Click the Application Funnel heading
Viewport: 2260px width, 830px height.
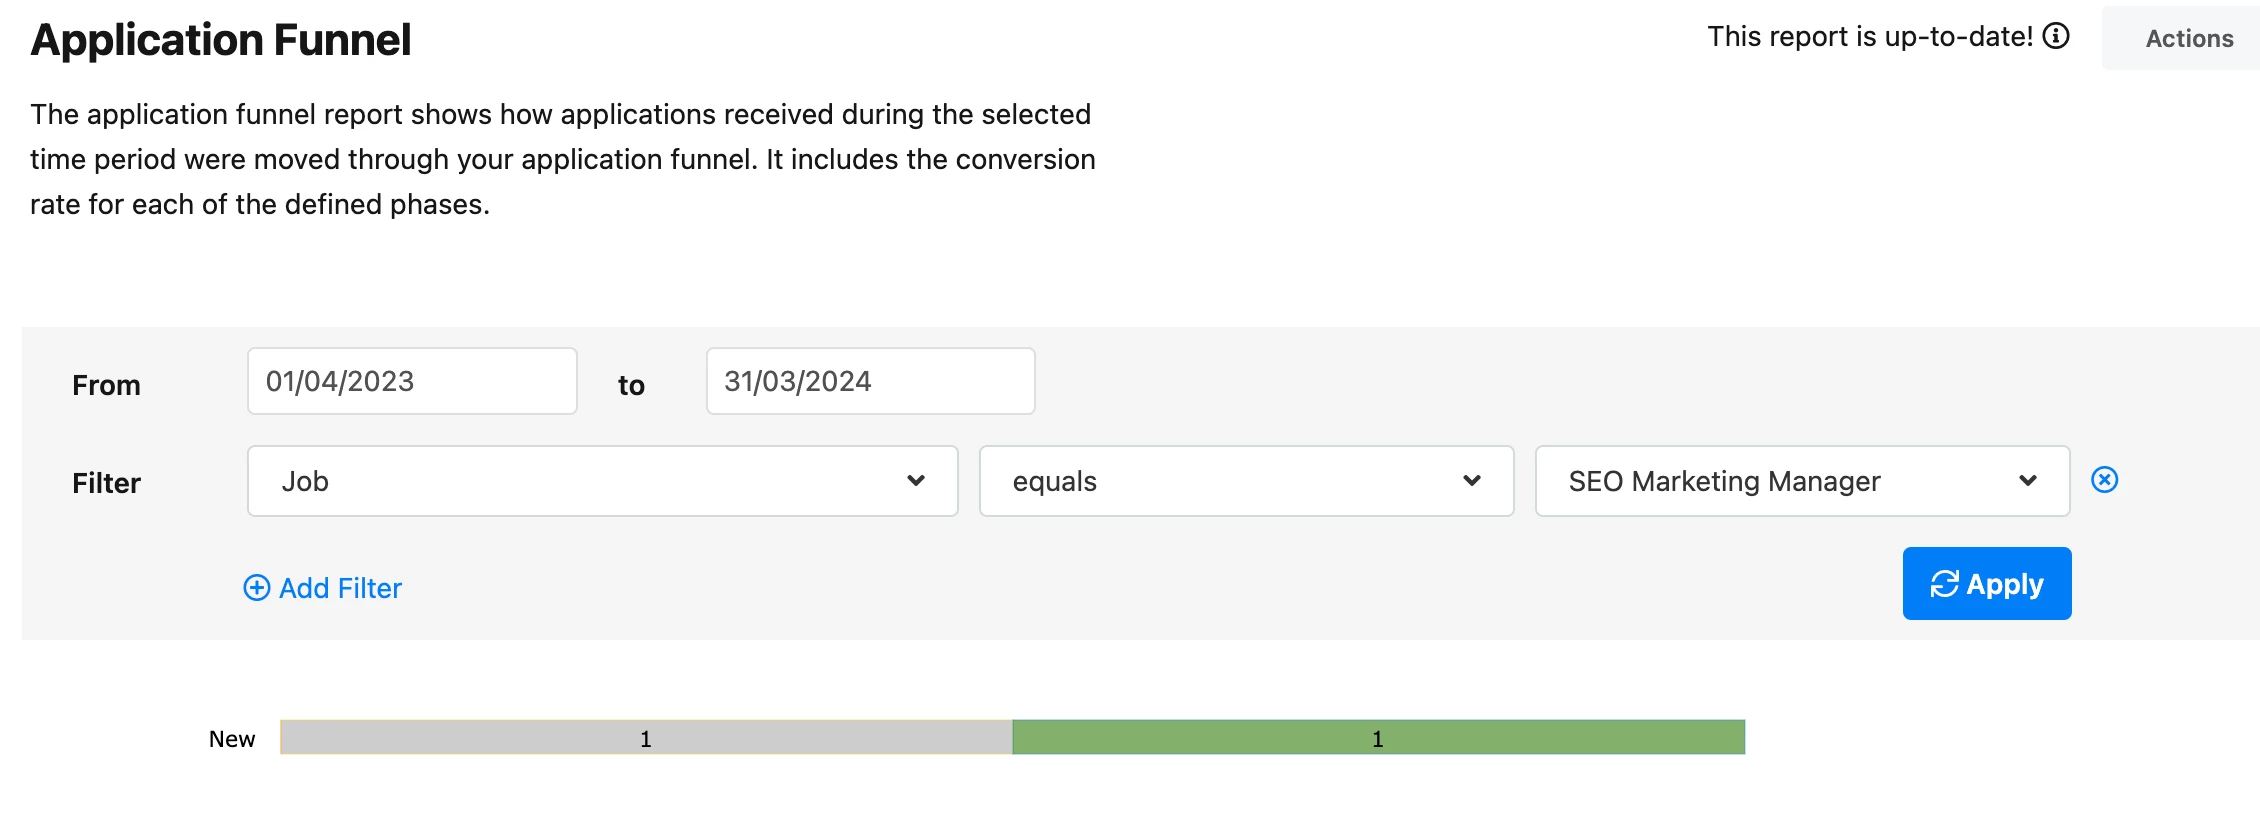point(221,40)
